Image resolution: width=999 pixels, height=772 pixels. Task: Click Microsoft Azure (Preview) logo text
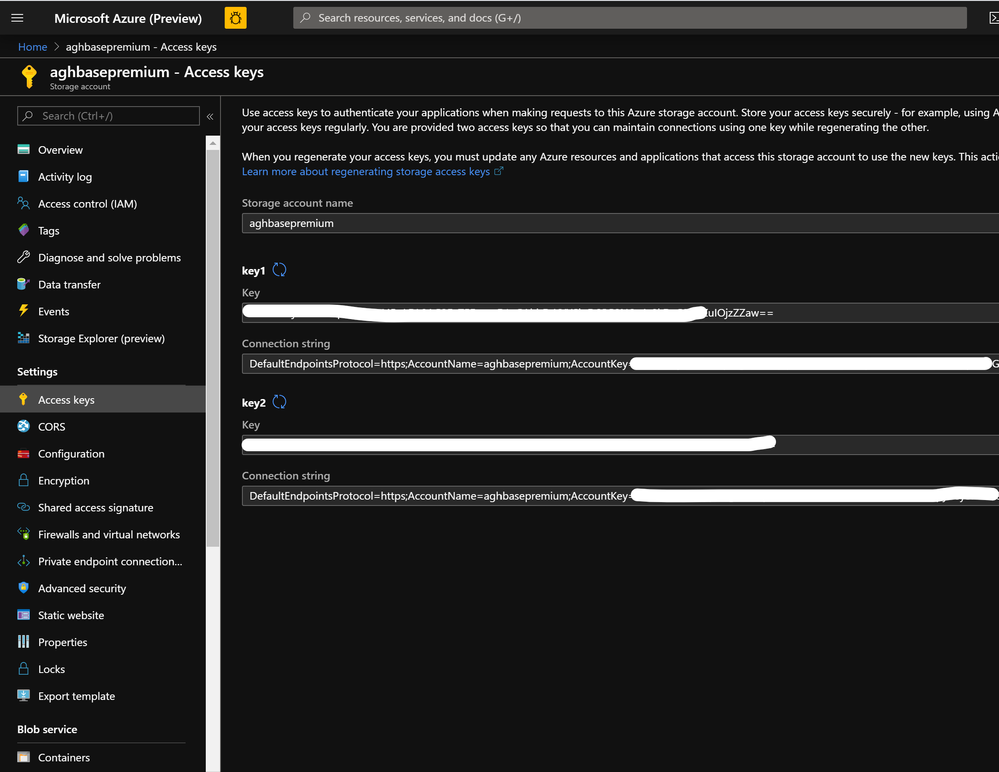pyautogui.click(x=127, y=18)
